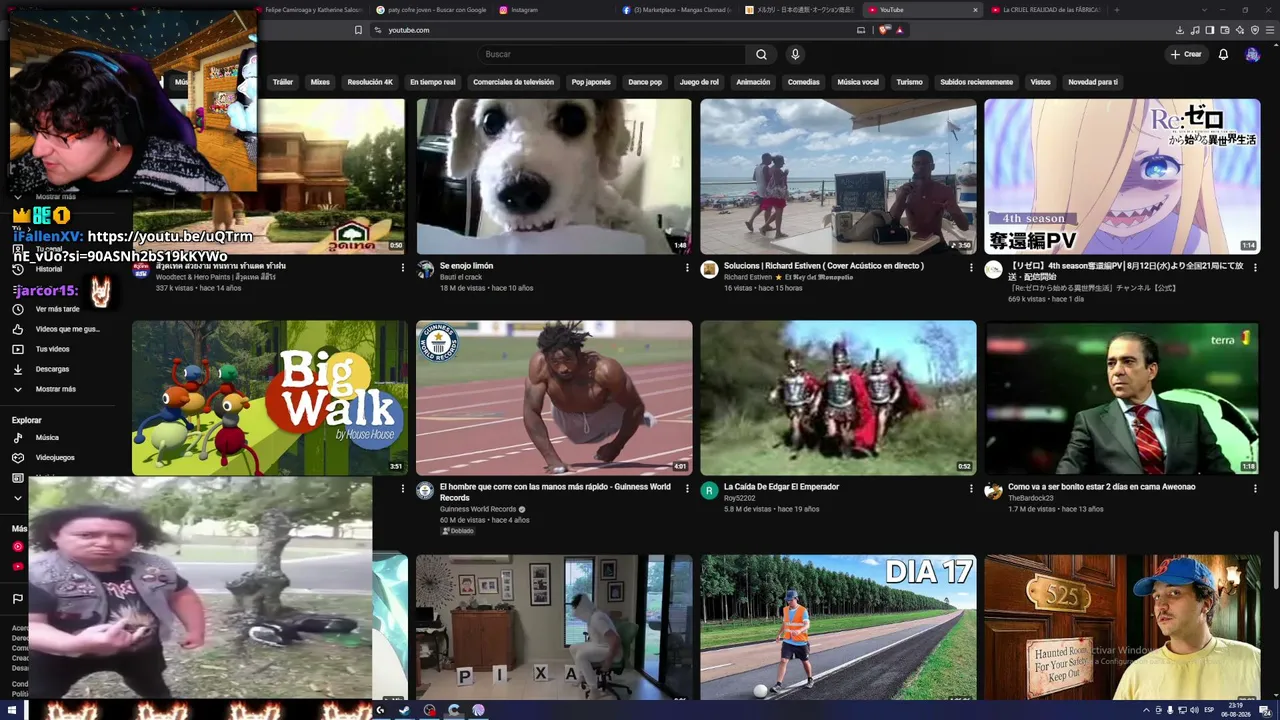
Task: Select the 'Música vocal' filter chip
Action: [x=858, y=82]
